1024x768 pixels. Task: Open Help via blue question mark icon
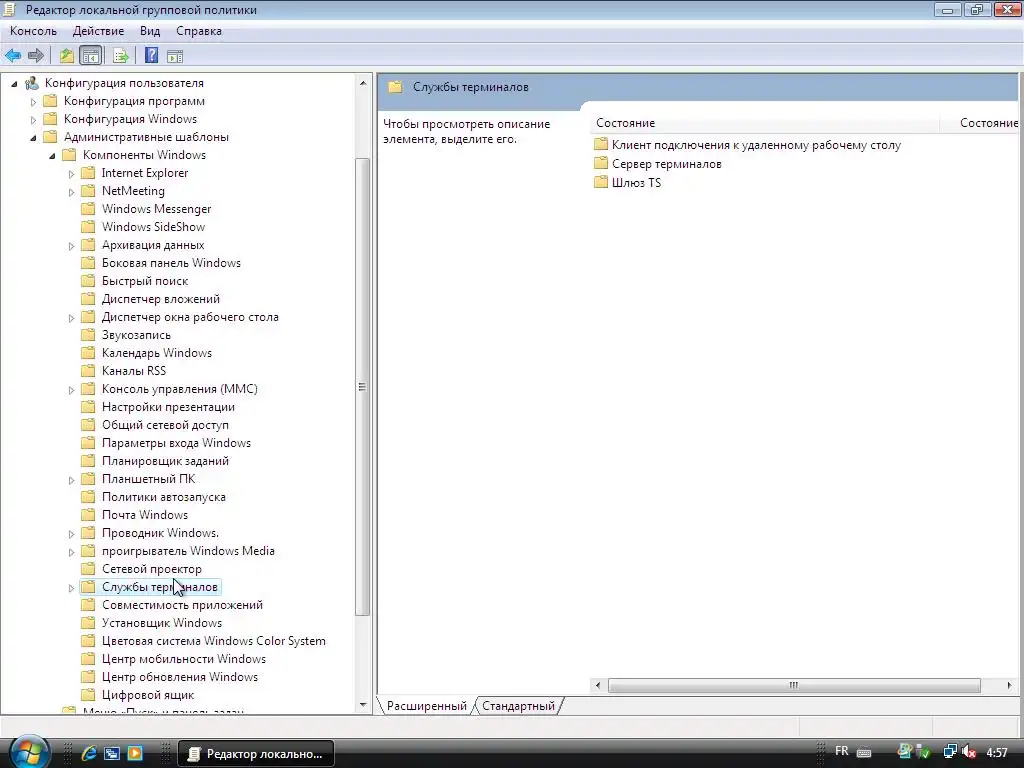click(x=152, y=56)
